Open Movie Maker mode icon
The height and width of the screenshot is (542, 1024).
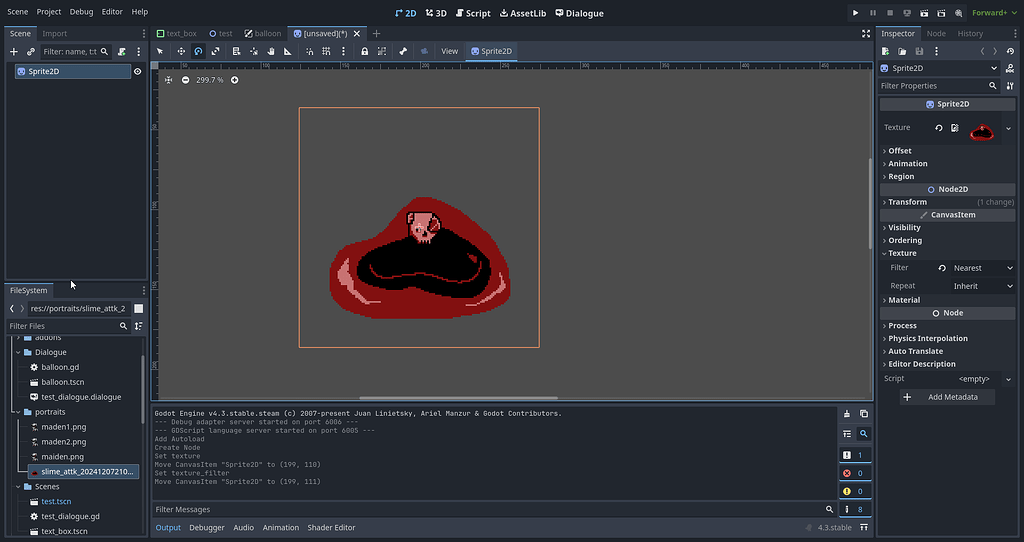pyautogui.click(x=959, y=13)
